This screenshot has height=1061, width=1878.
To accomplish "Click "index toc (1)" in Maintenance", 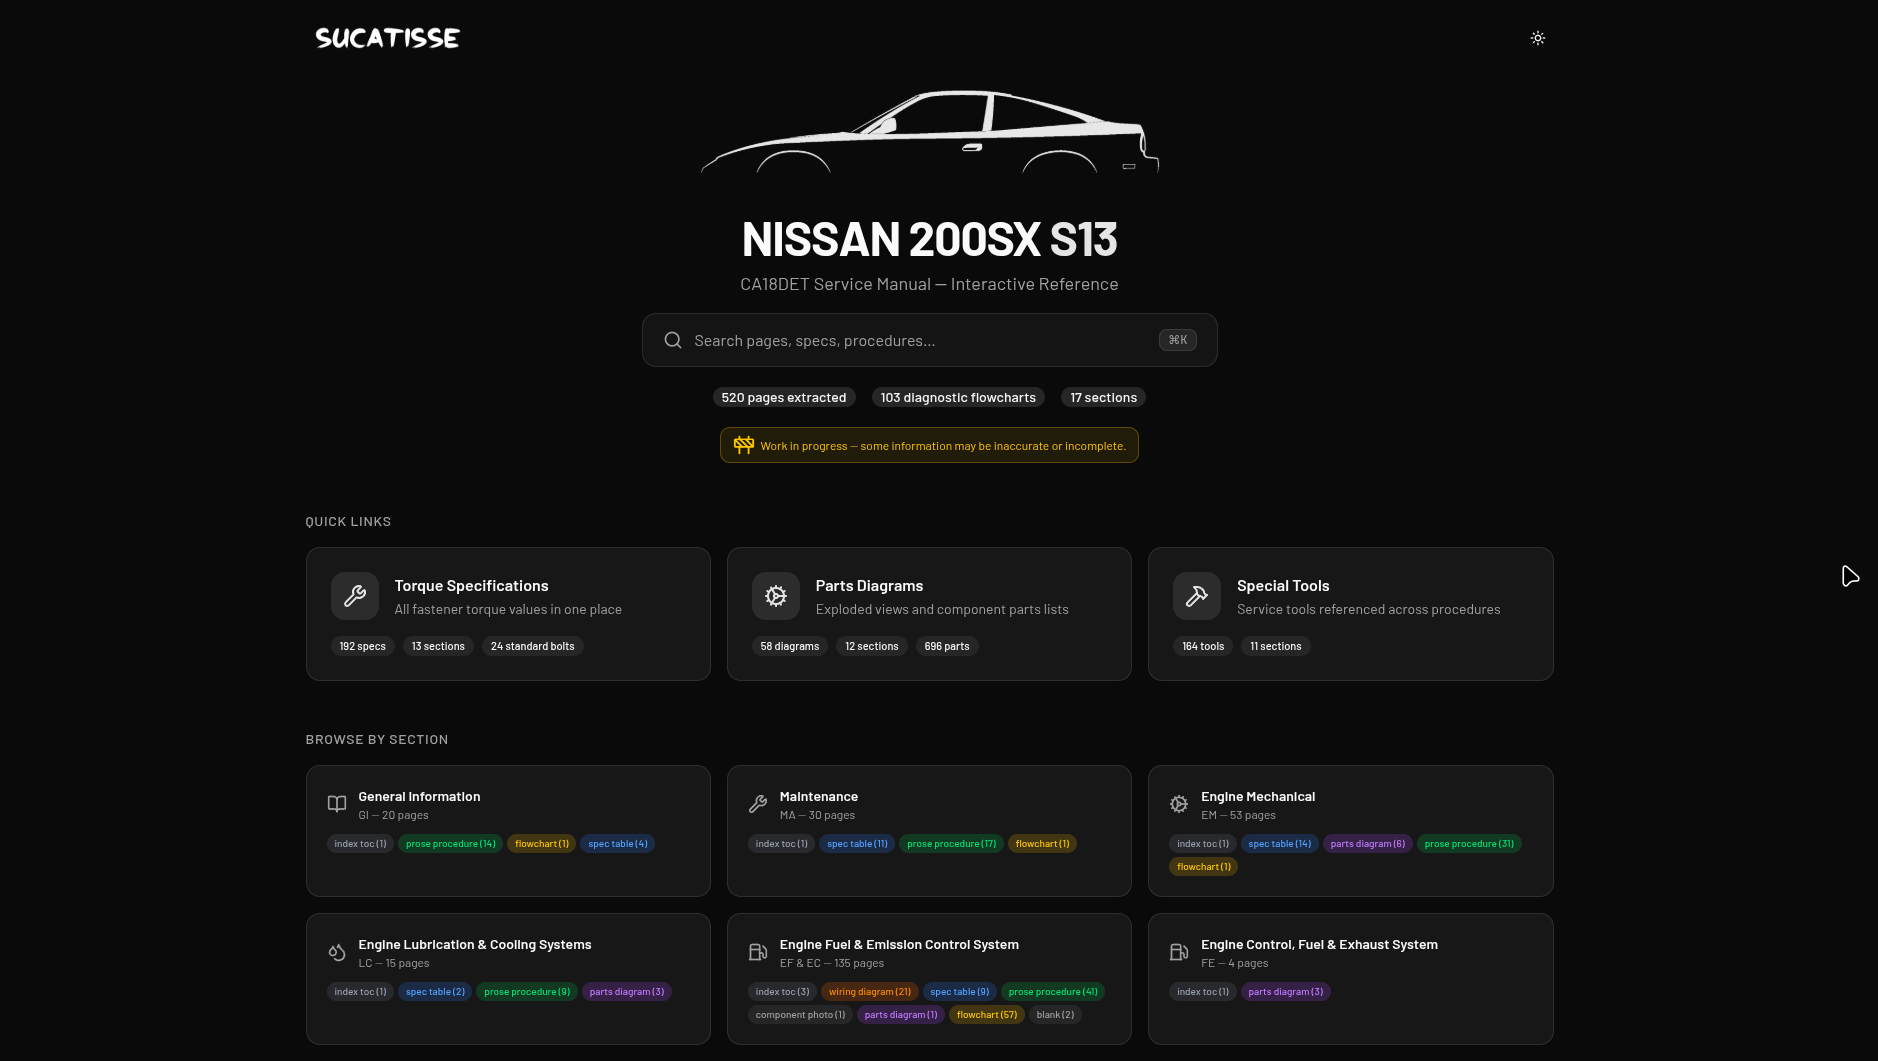I will [x=782, y=844].
